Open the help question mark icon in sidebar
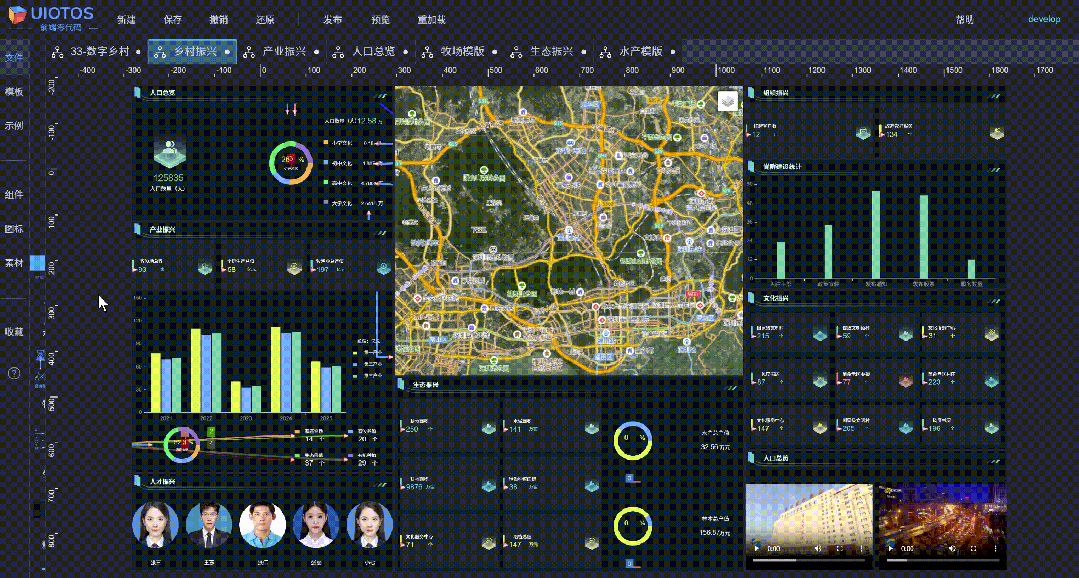 tap(14, 373)
